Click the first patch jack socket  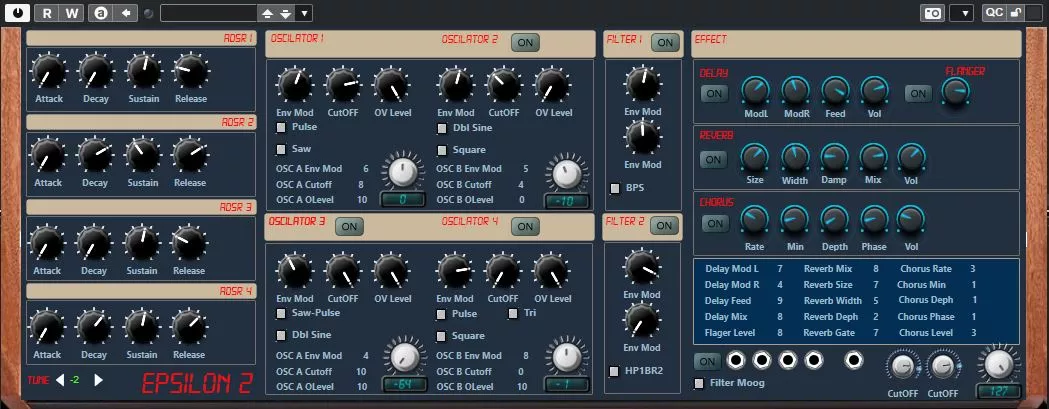point(736,360)
